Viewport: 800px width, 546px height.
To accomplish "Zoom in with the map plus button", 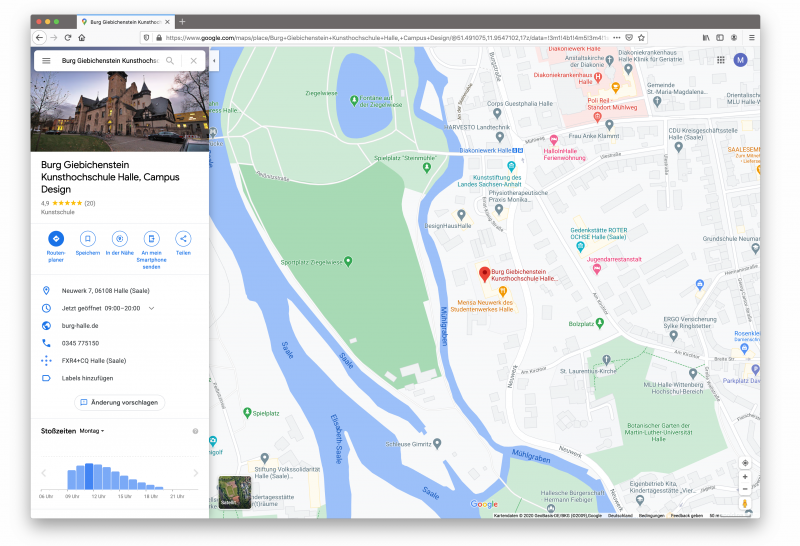I will tap(745, 477).
